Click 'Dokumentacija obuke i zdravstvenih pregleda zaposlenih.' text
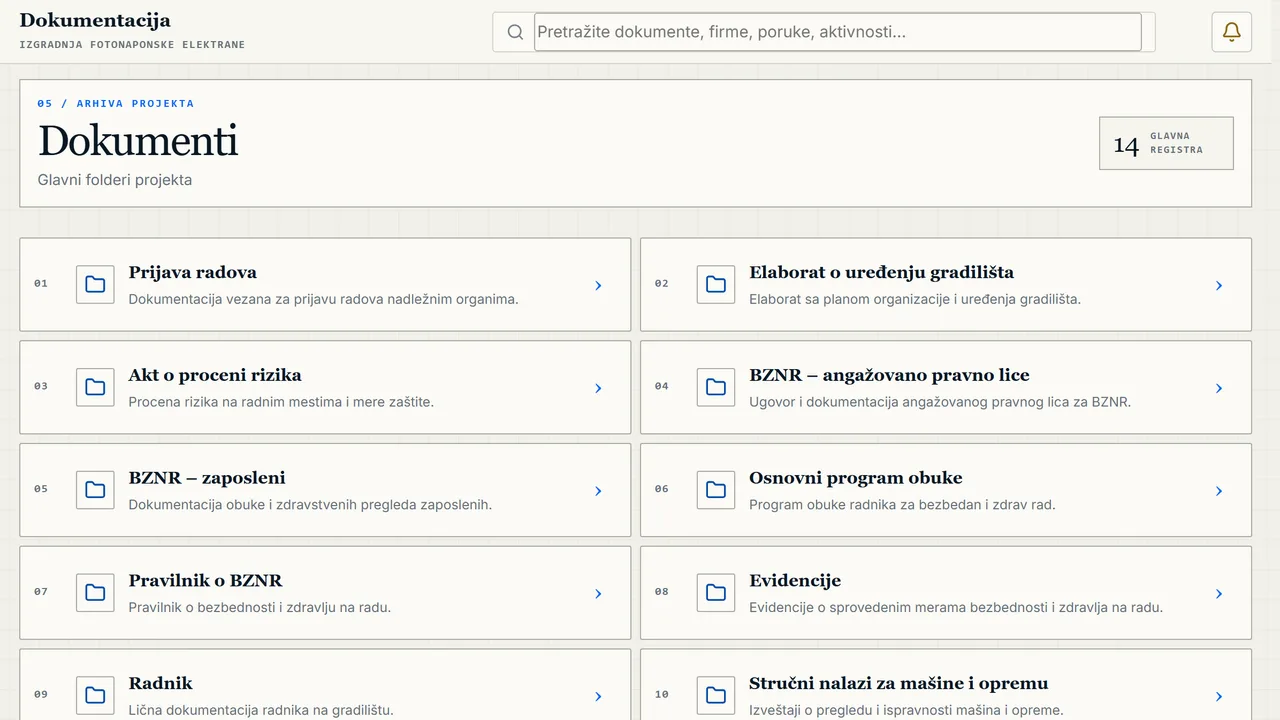Viewport: 1280px width, 720px height. click(x=310, y=505)
